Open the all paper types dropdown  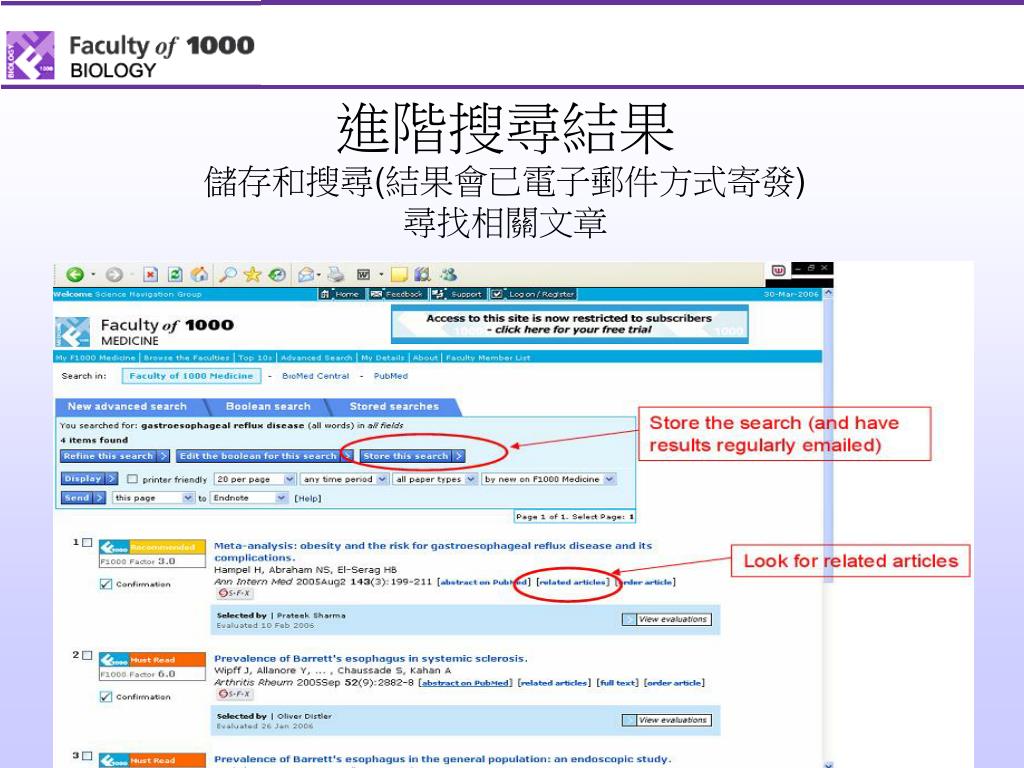[434, 479]
